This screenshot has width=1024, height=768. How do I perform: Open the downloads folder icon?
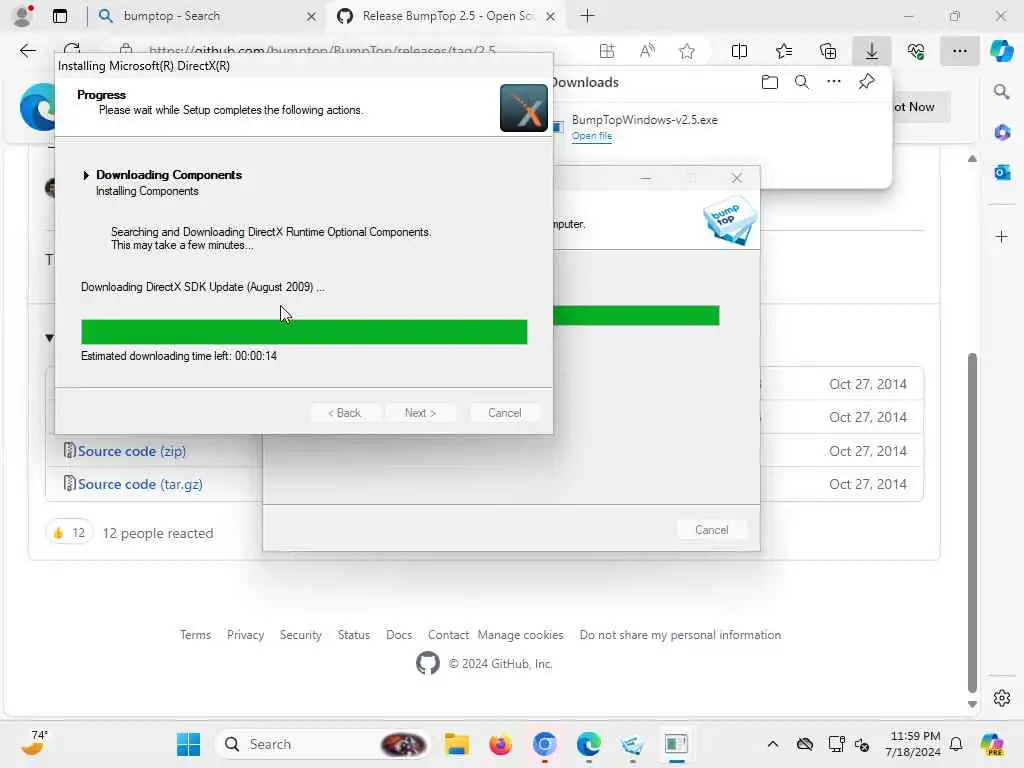click(x=770, y=82)
